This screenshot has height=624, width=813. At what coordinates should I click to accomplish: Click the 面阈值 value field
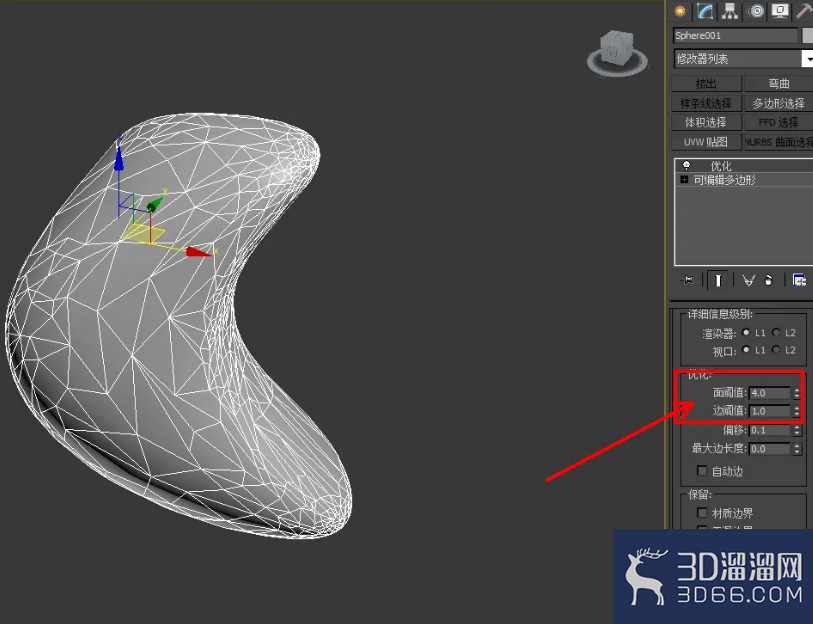(770, 393)
